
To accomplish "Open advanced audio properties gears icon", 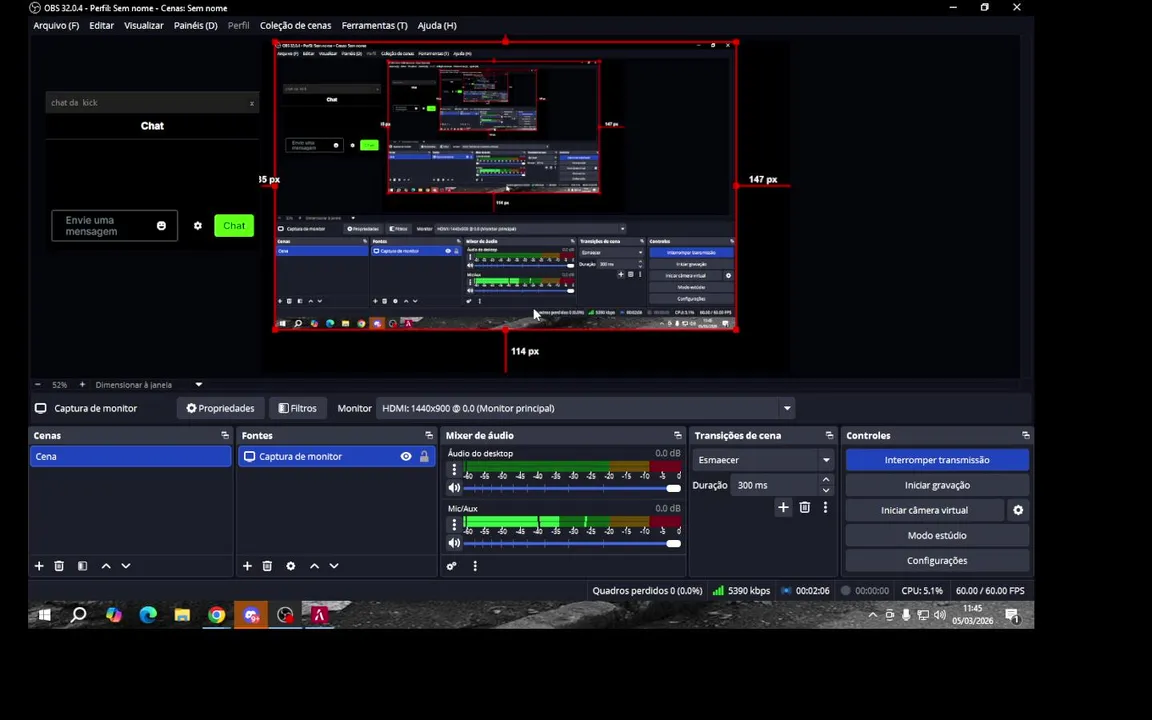I will [x=451, y=566].
